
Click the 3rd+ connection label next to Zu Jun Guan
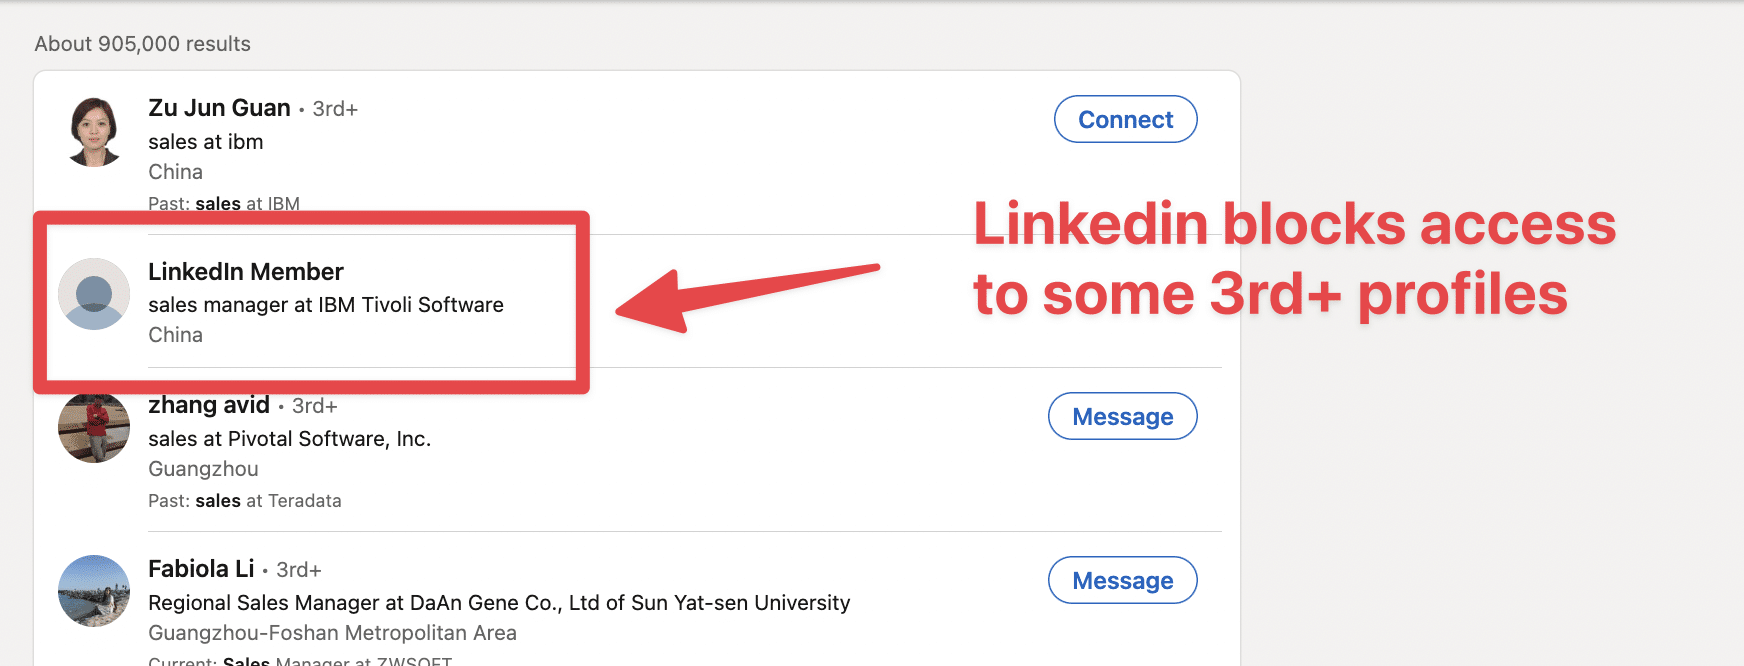coord(334,108)
